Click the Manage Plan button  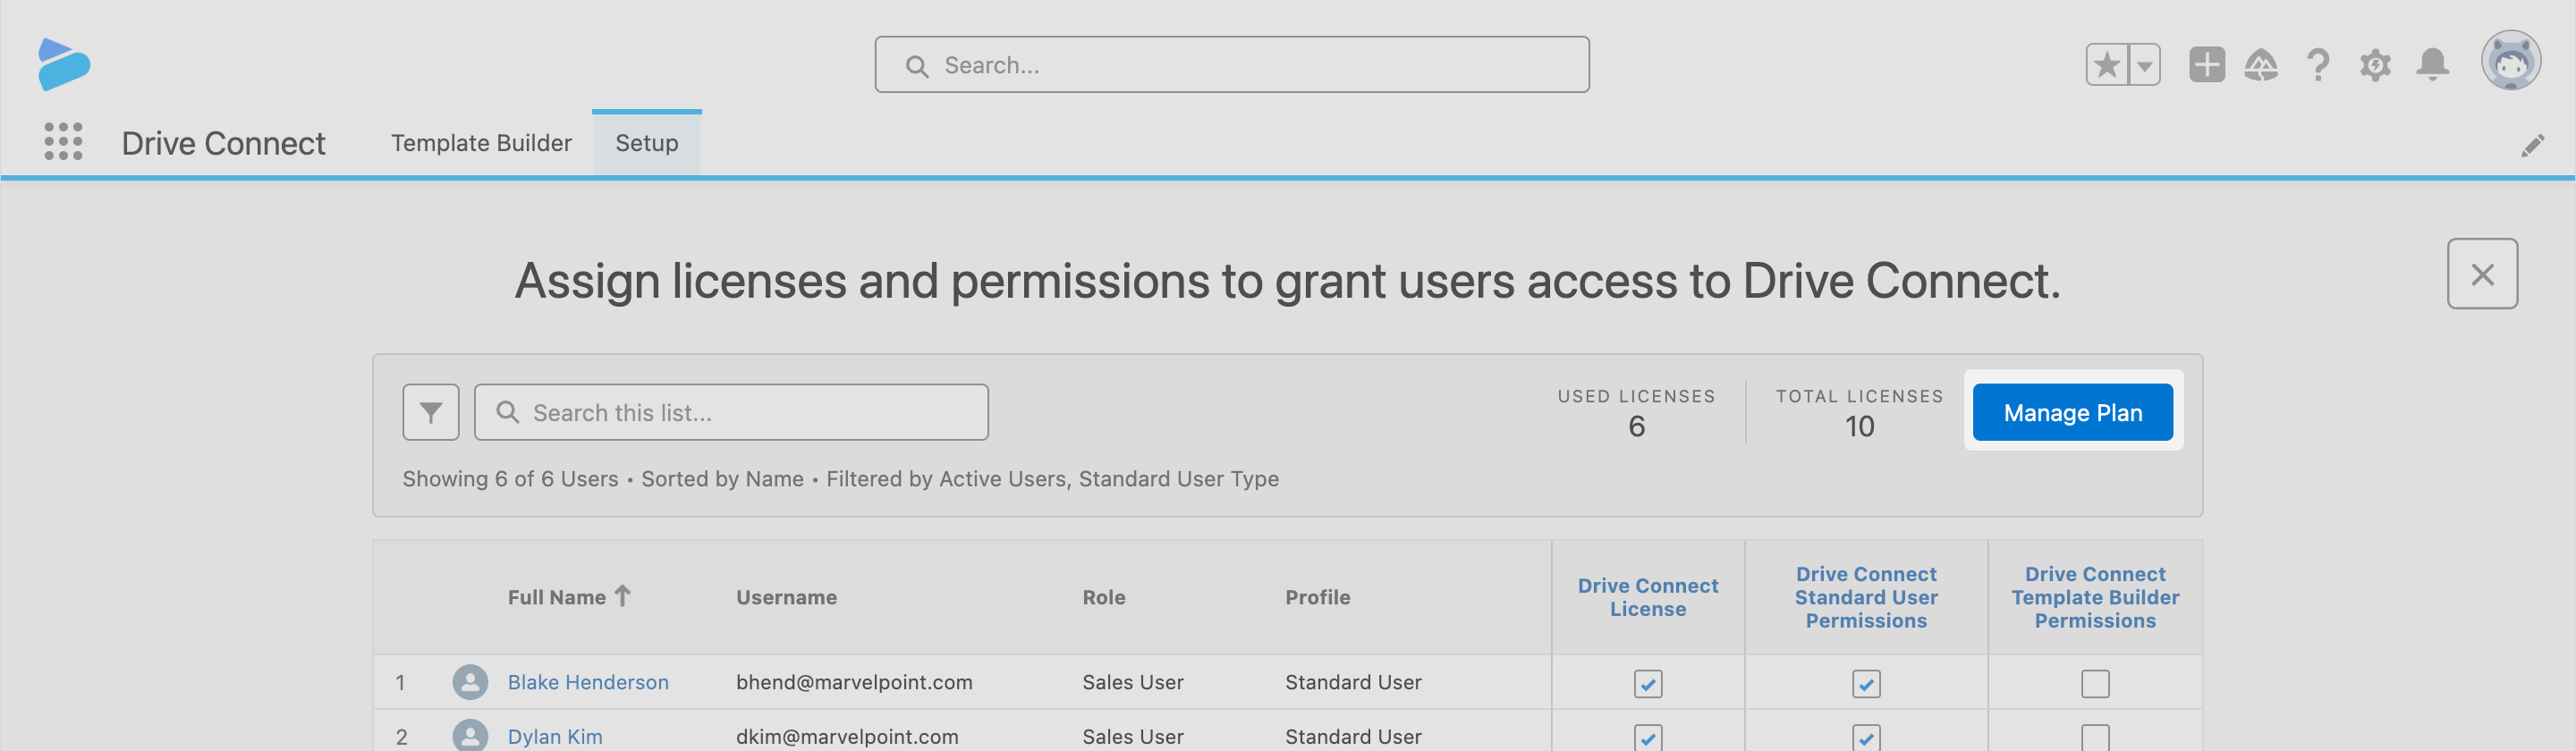[x=2072, y=412]
